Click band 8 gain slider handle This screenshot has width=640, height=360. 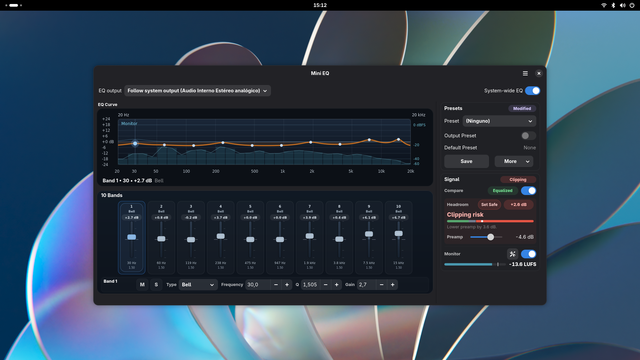(x=339, y=239)
